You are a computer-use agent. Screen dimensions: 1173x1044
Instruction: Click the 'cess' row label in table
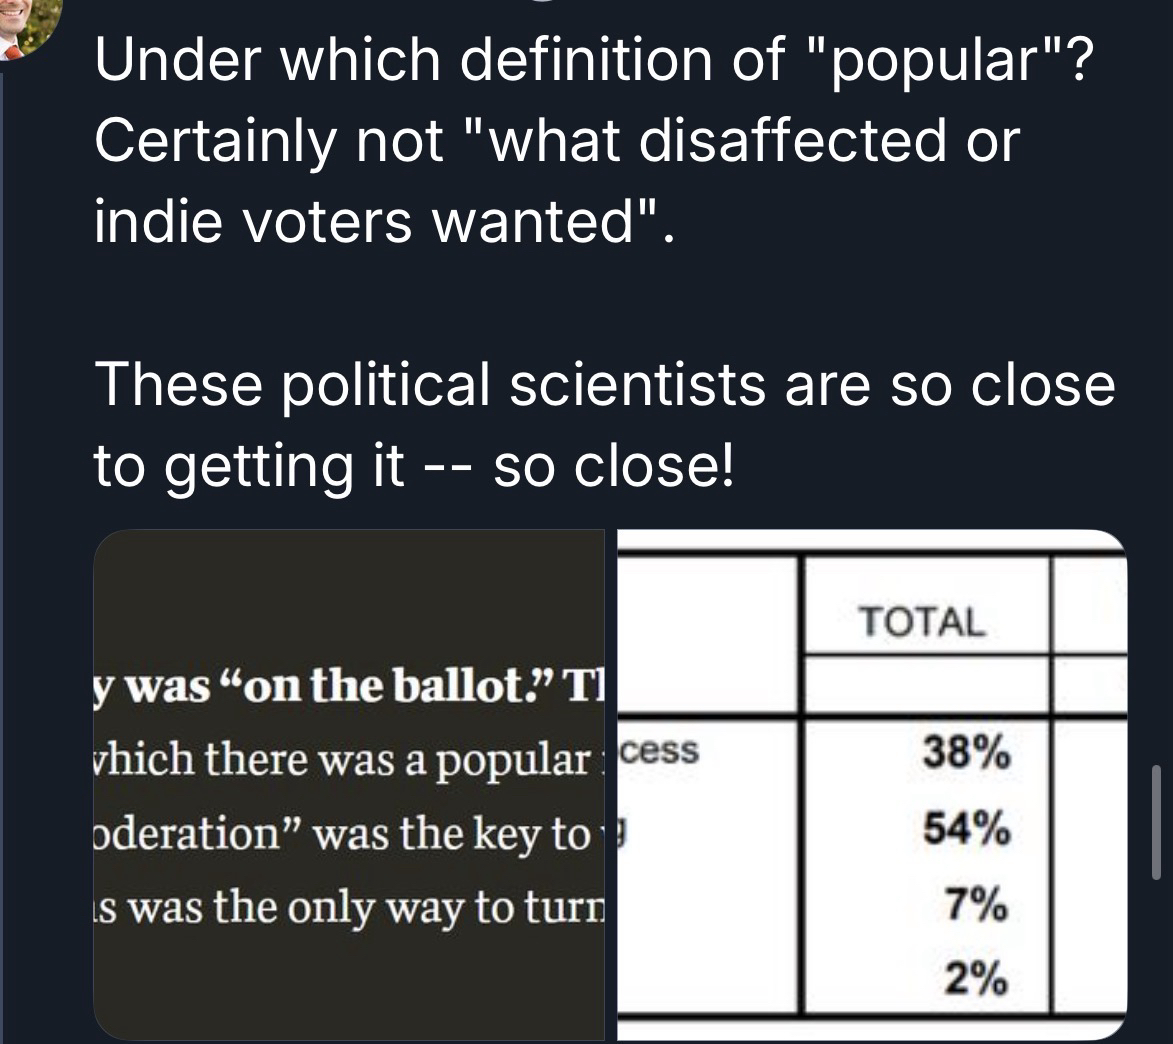click(x=658, y=752)
